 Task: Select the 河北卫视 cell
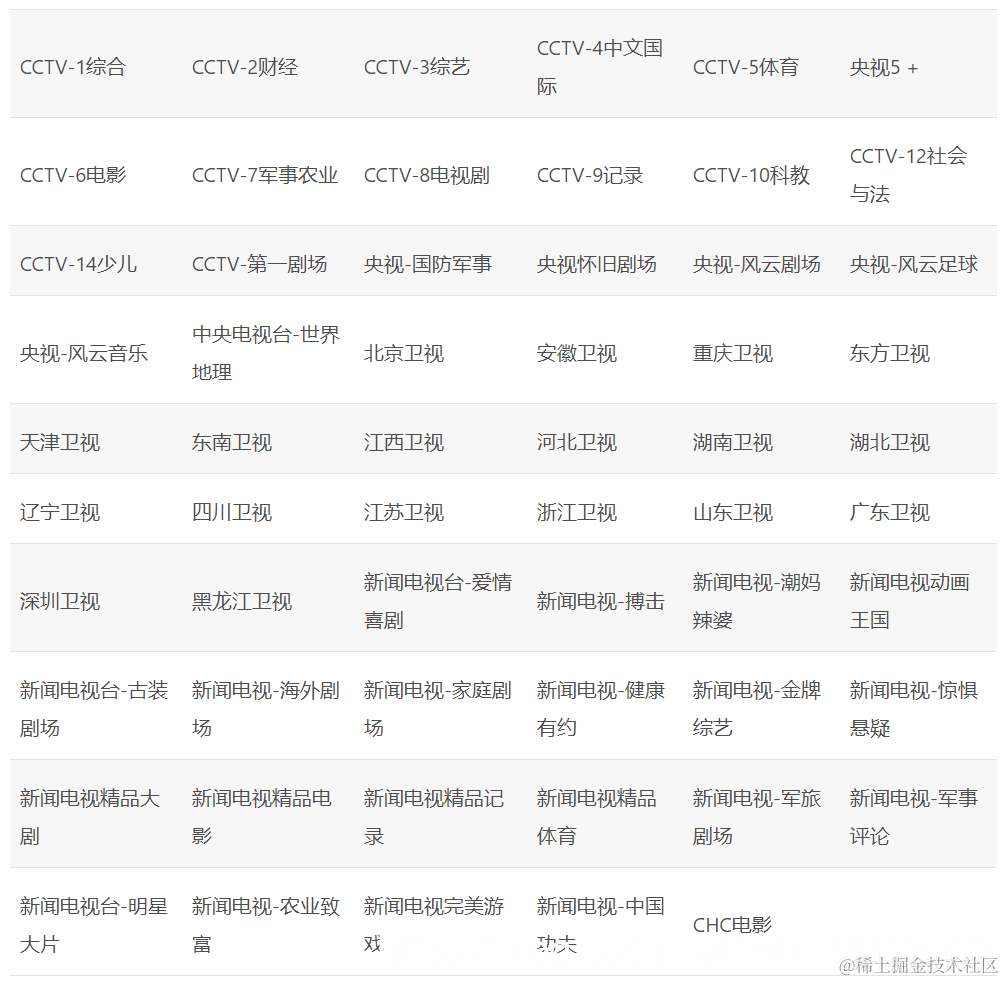(577, 442)
